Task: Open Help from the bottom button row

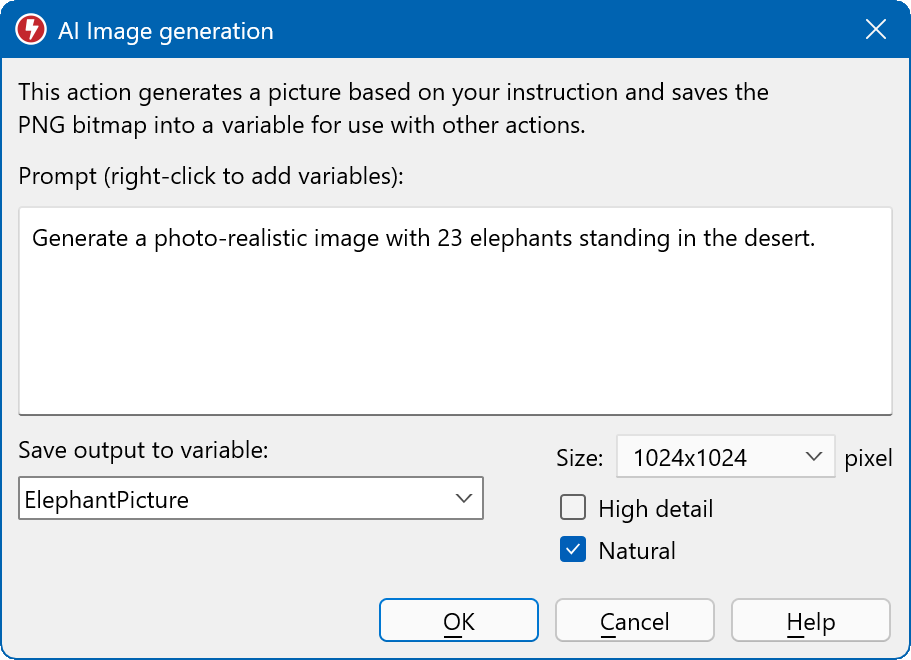Action: pos(810,620)
